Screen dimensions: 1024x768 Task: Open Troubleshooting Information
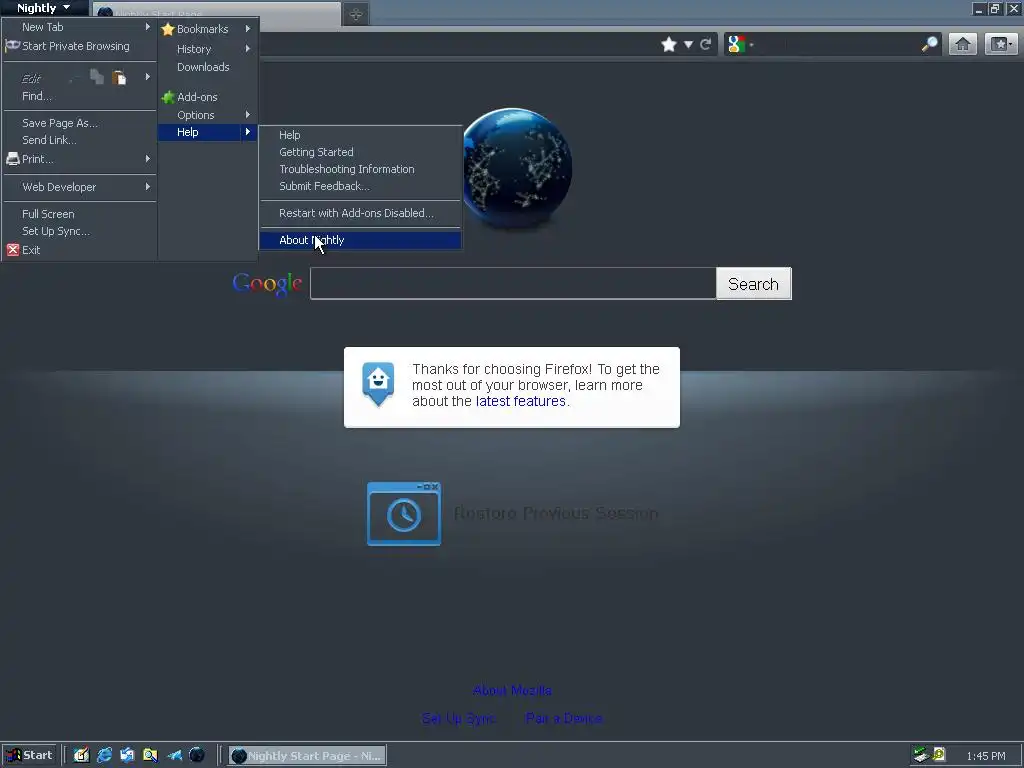coord(360,169)
